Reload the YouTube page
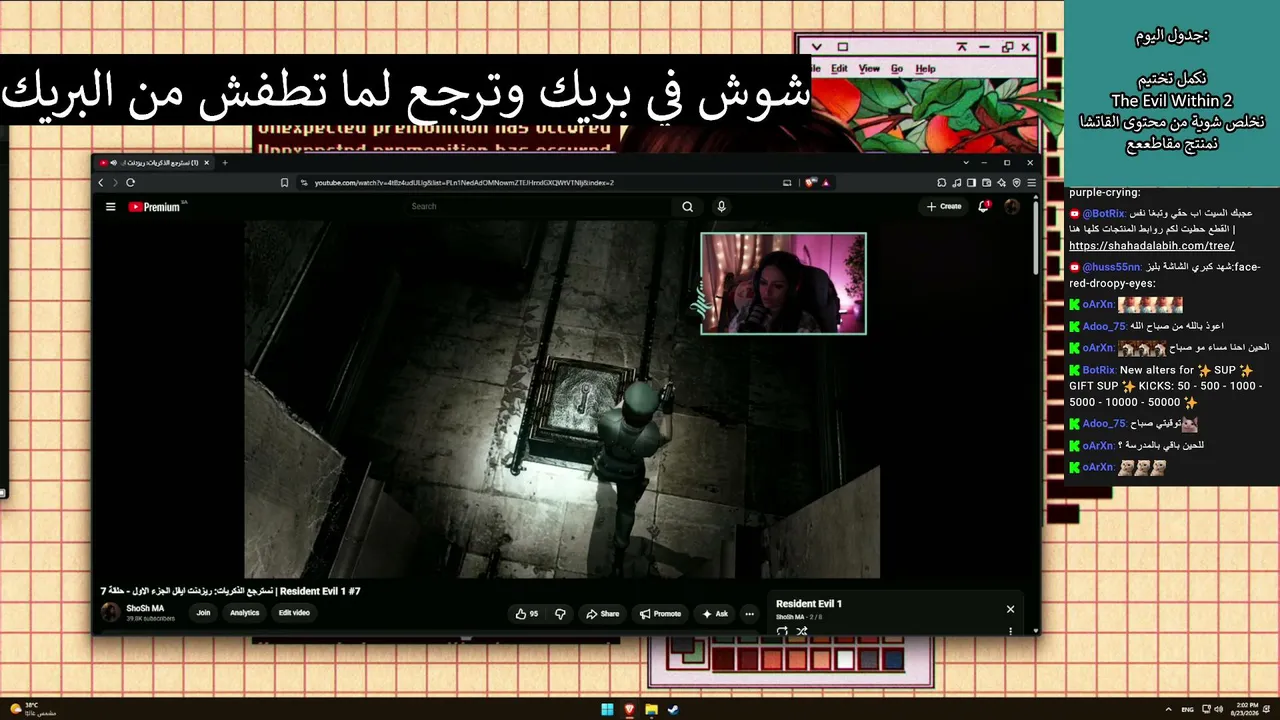 (x=130, y=183)
